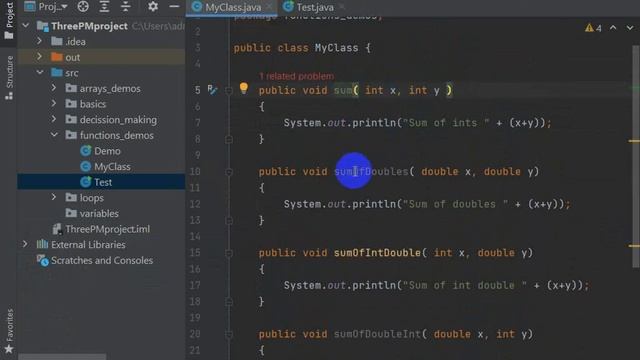Select the .idea folder icon
Screen dimensions: 640x360
pos(57,41)
